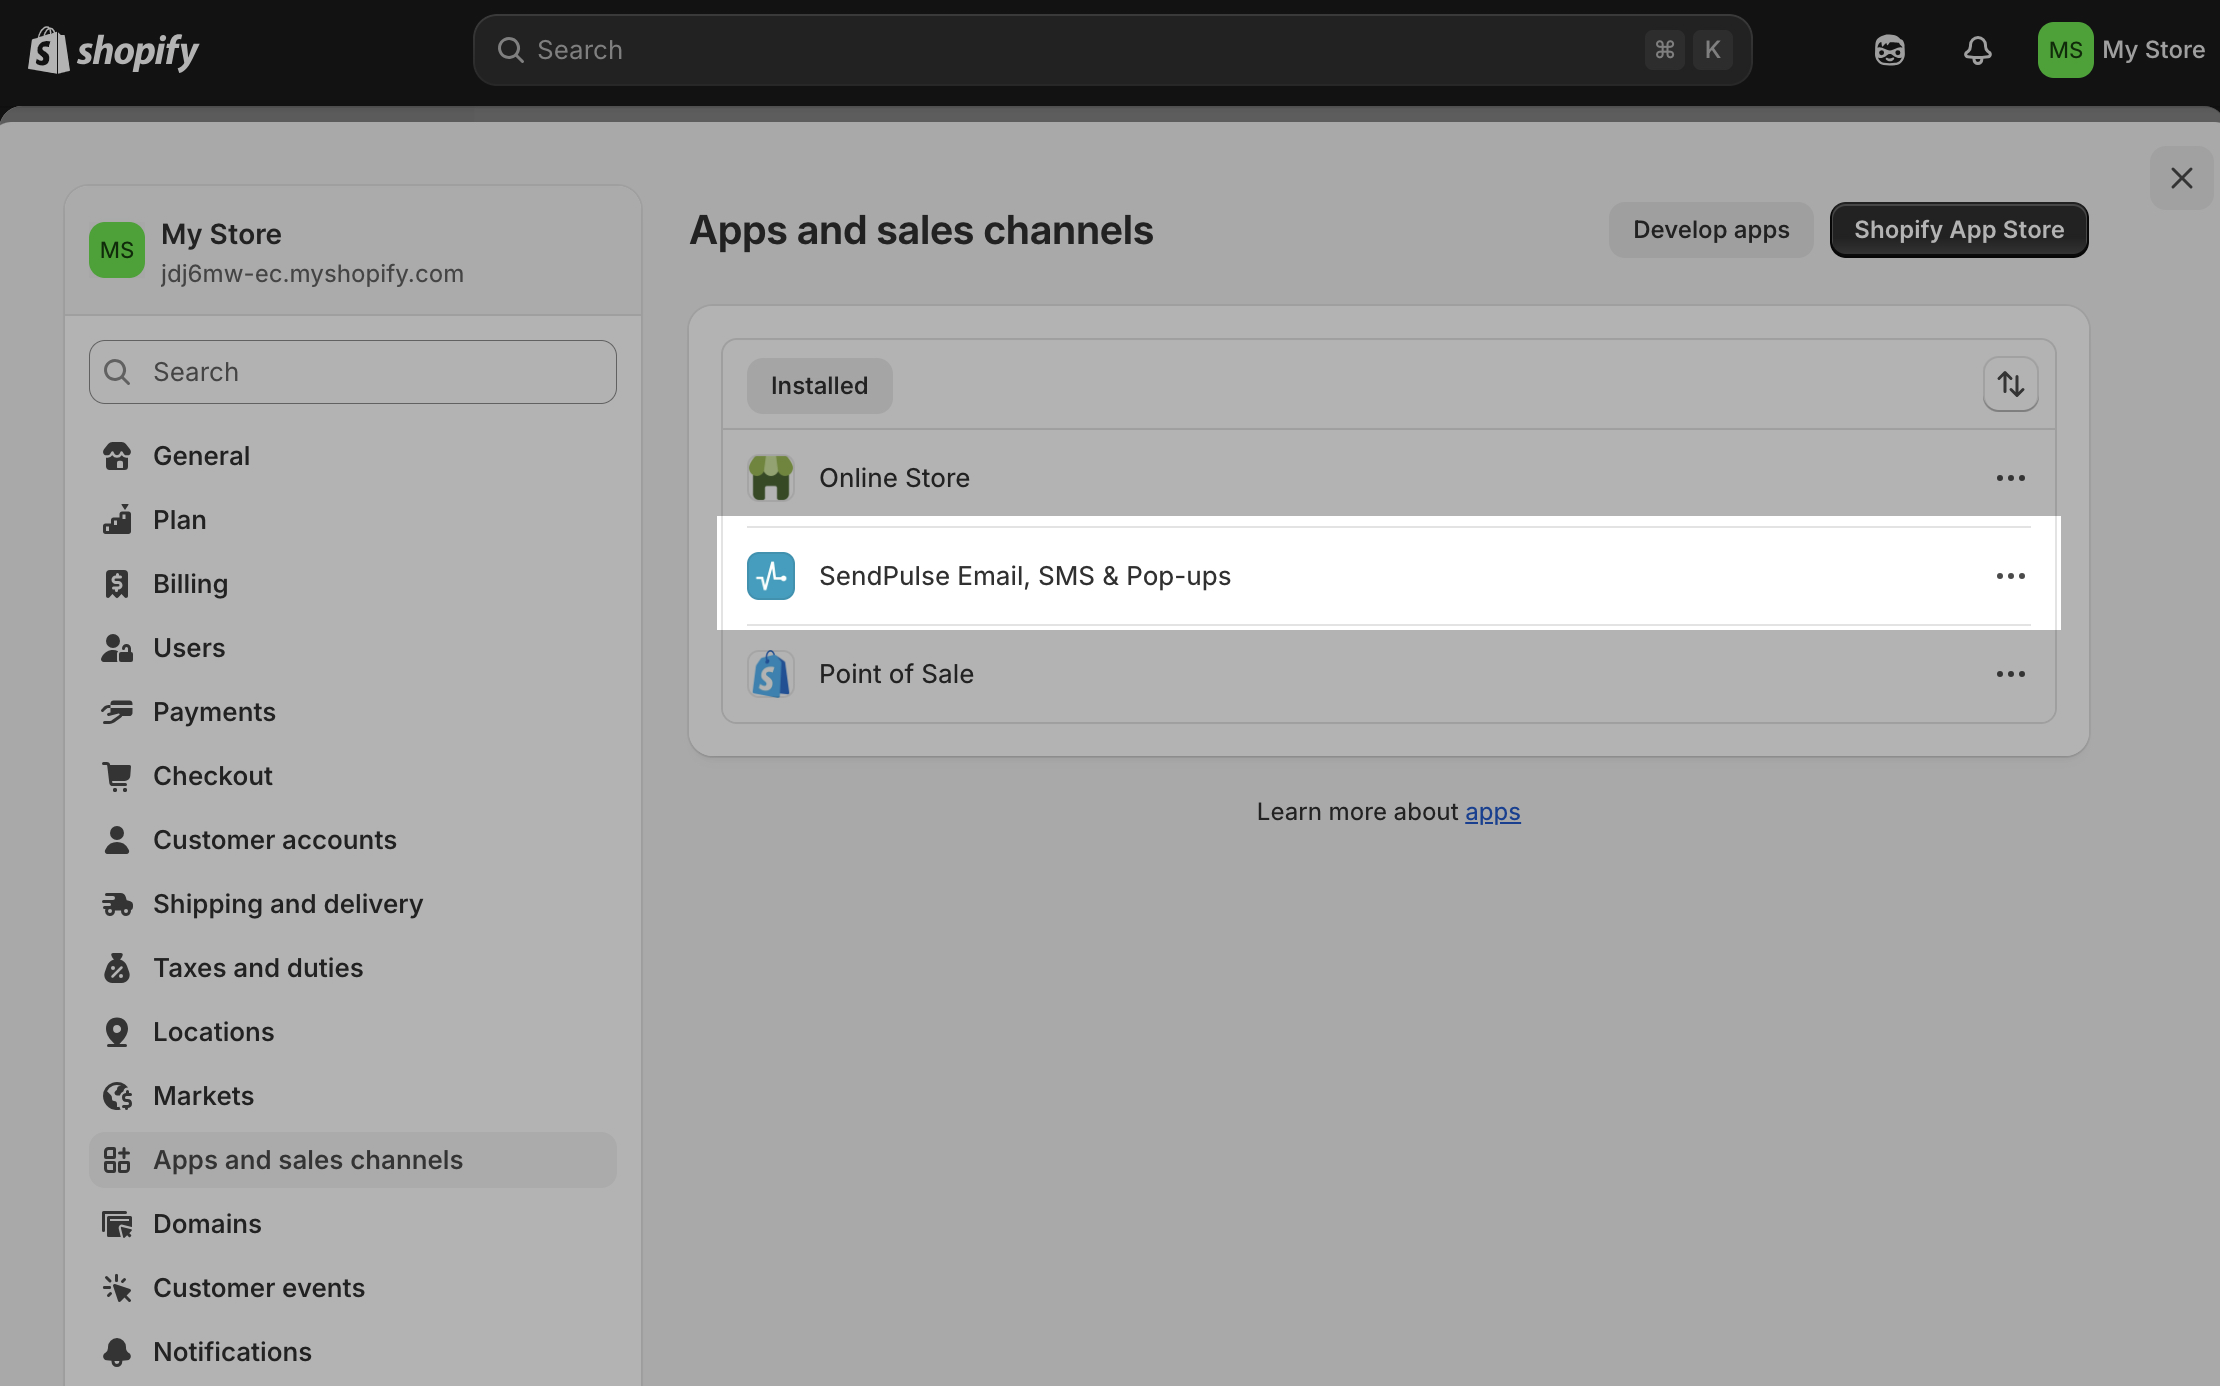This screenshot has height=1386, width=2220.
Task: Click the Develop apps button
Action: 1711,230
